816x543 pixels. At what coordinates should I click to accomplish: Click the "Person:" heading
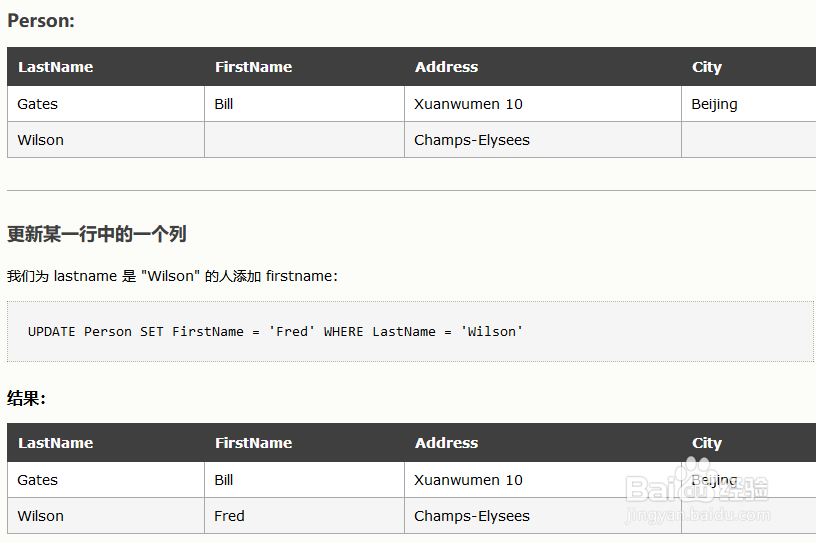41,20
